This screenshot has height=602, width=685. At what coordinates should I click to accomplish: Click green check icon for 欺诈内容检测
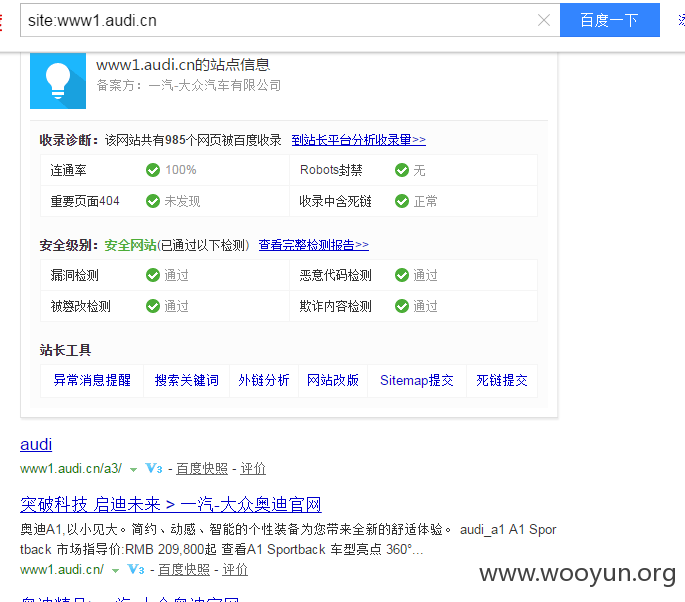click(x=402, y=306)
